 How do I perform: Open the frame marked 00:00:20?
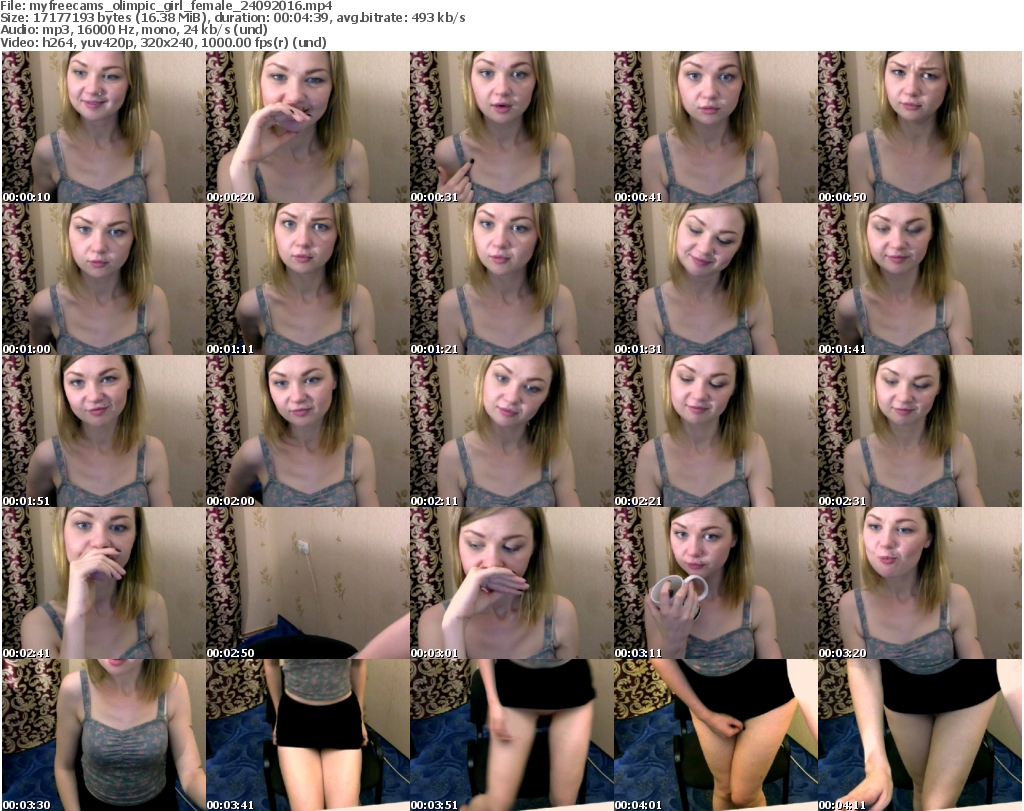click(x=307, y=127)
